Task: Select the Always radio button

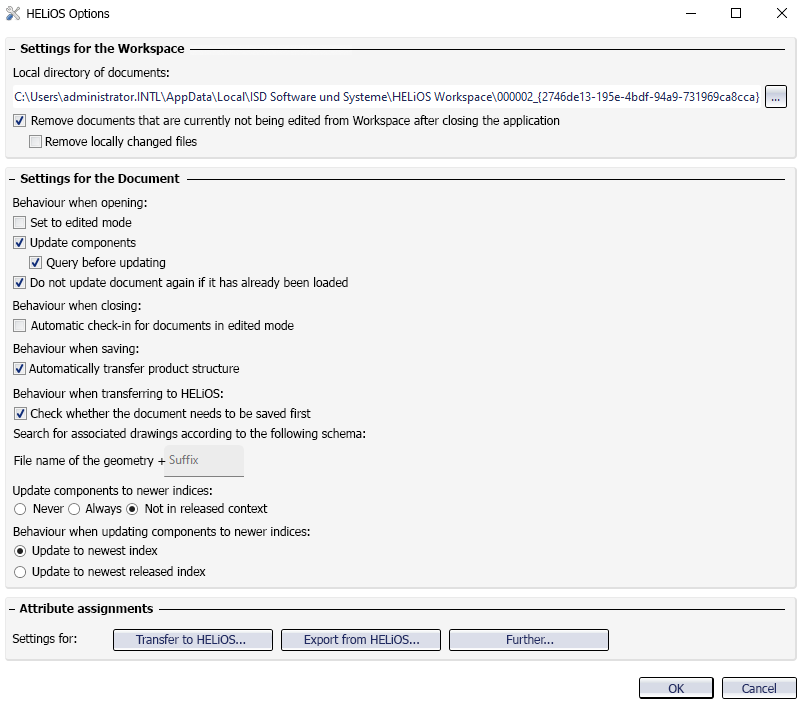Action: point(74,509)
